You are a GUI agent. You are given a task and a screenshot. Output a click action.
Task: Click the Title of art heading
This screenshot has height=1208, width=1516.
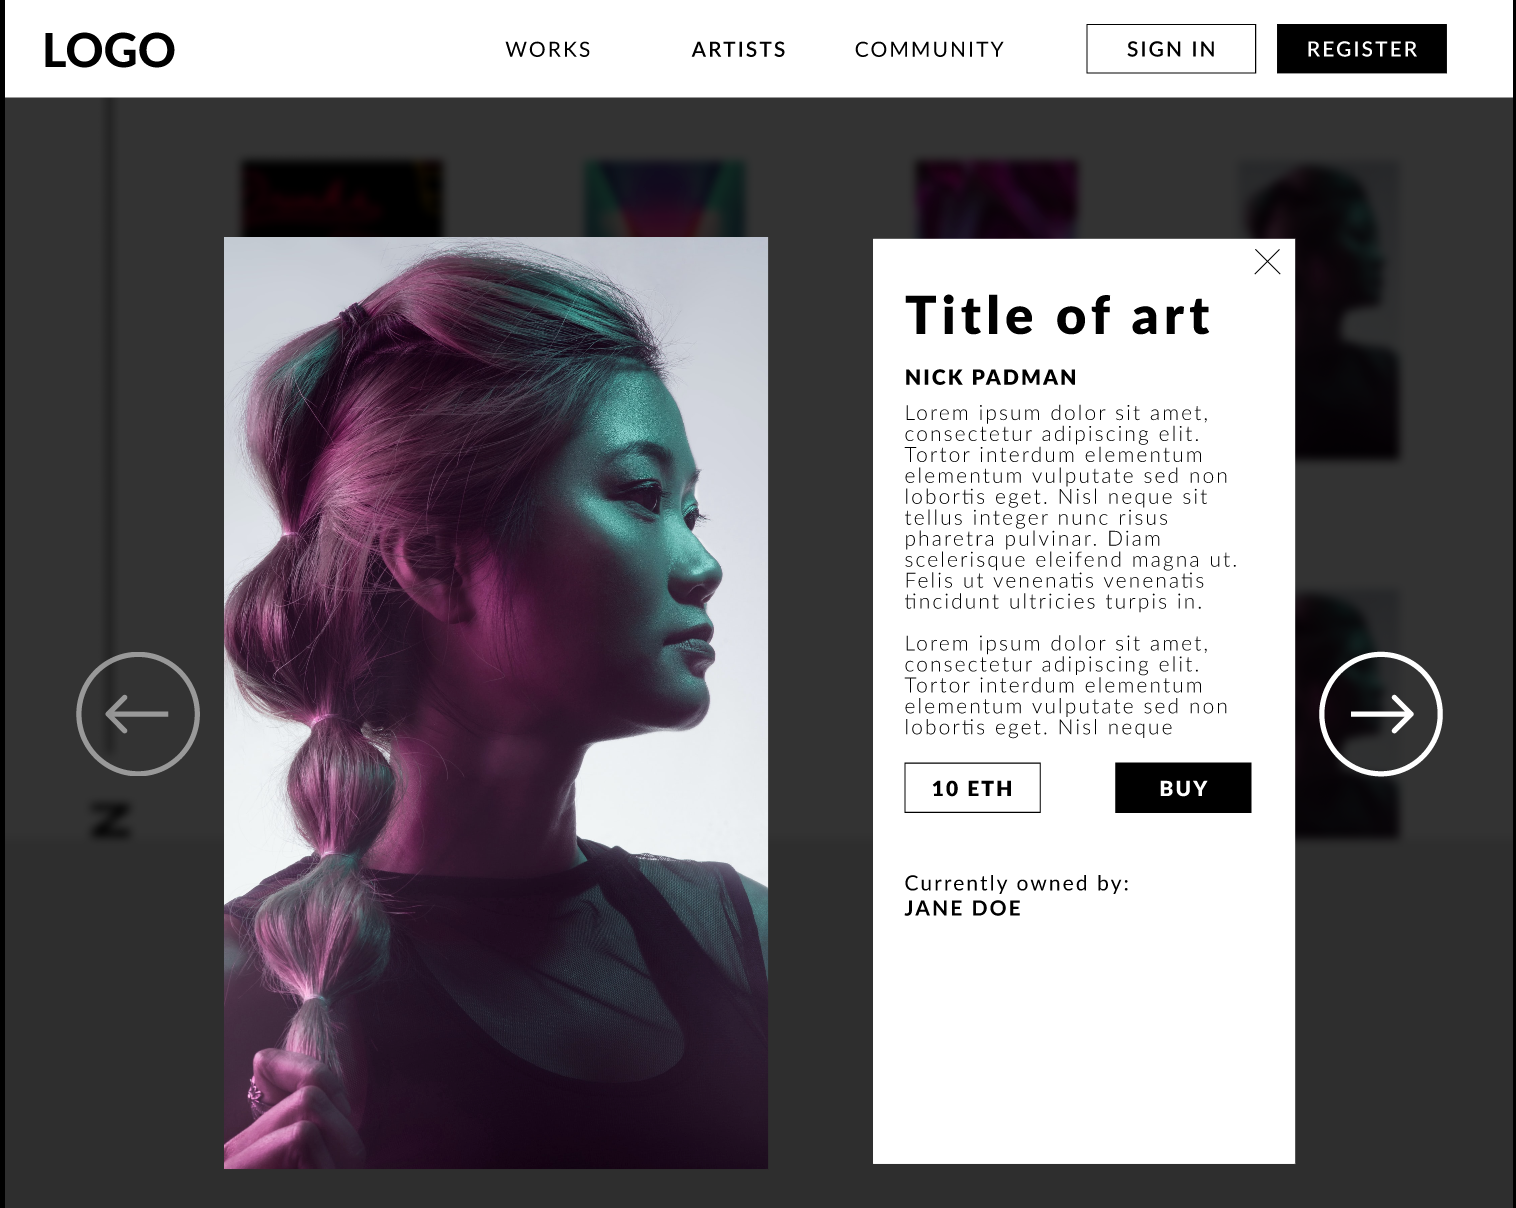[1058, 315]
